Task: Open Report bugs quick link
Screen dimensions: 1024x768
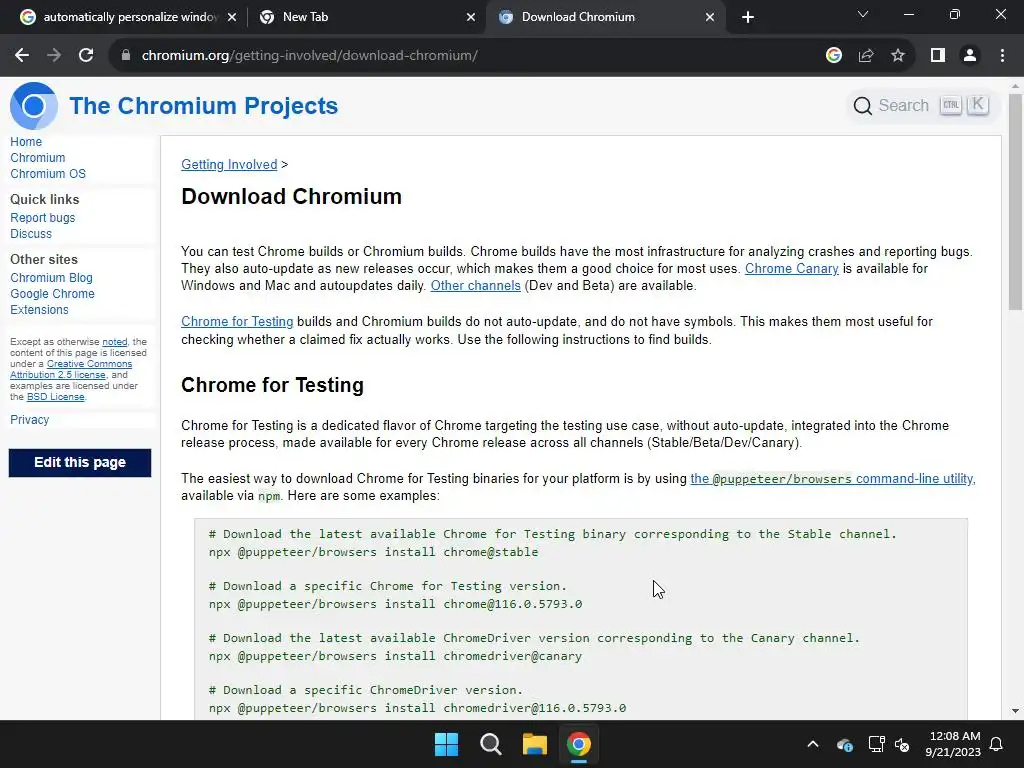Action: 42,217
